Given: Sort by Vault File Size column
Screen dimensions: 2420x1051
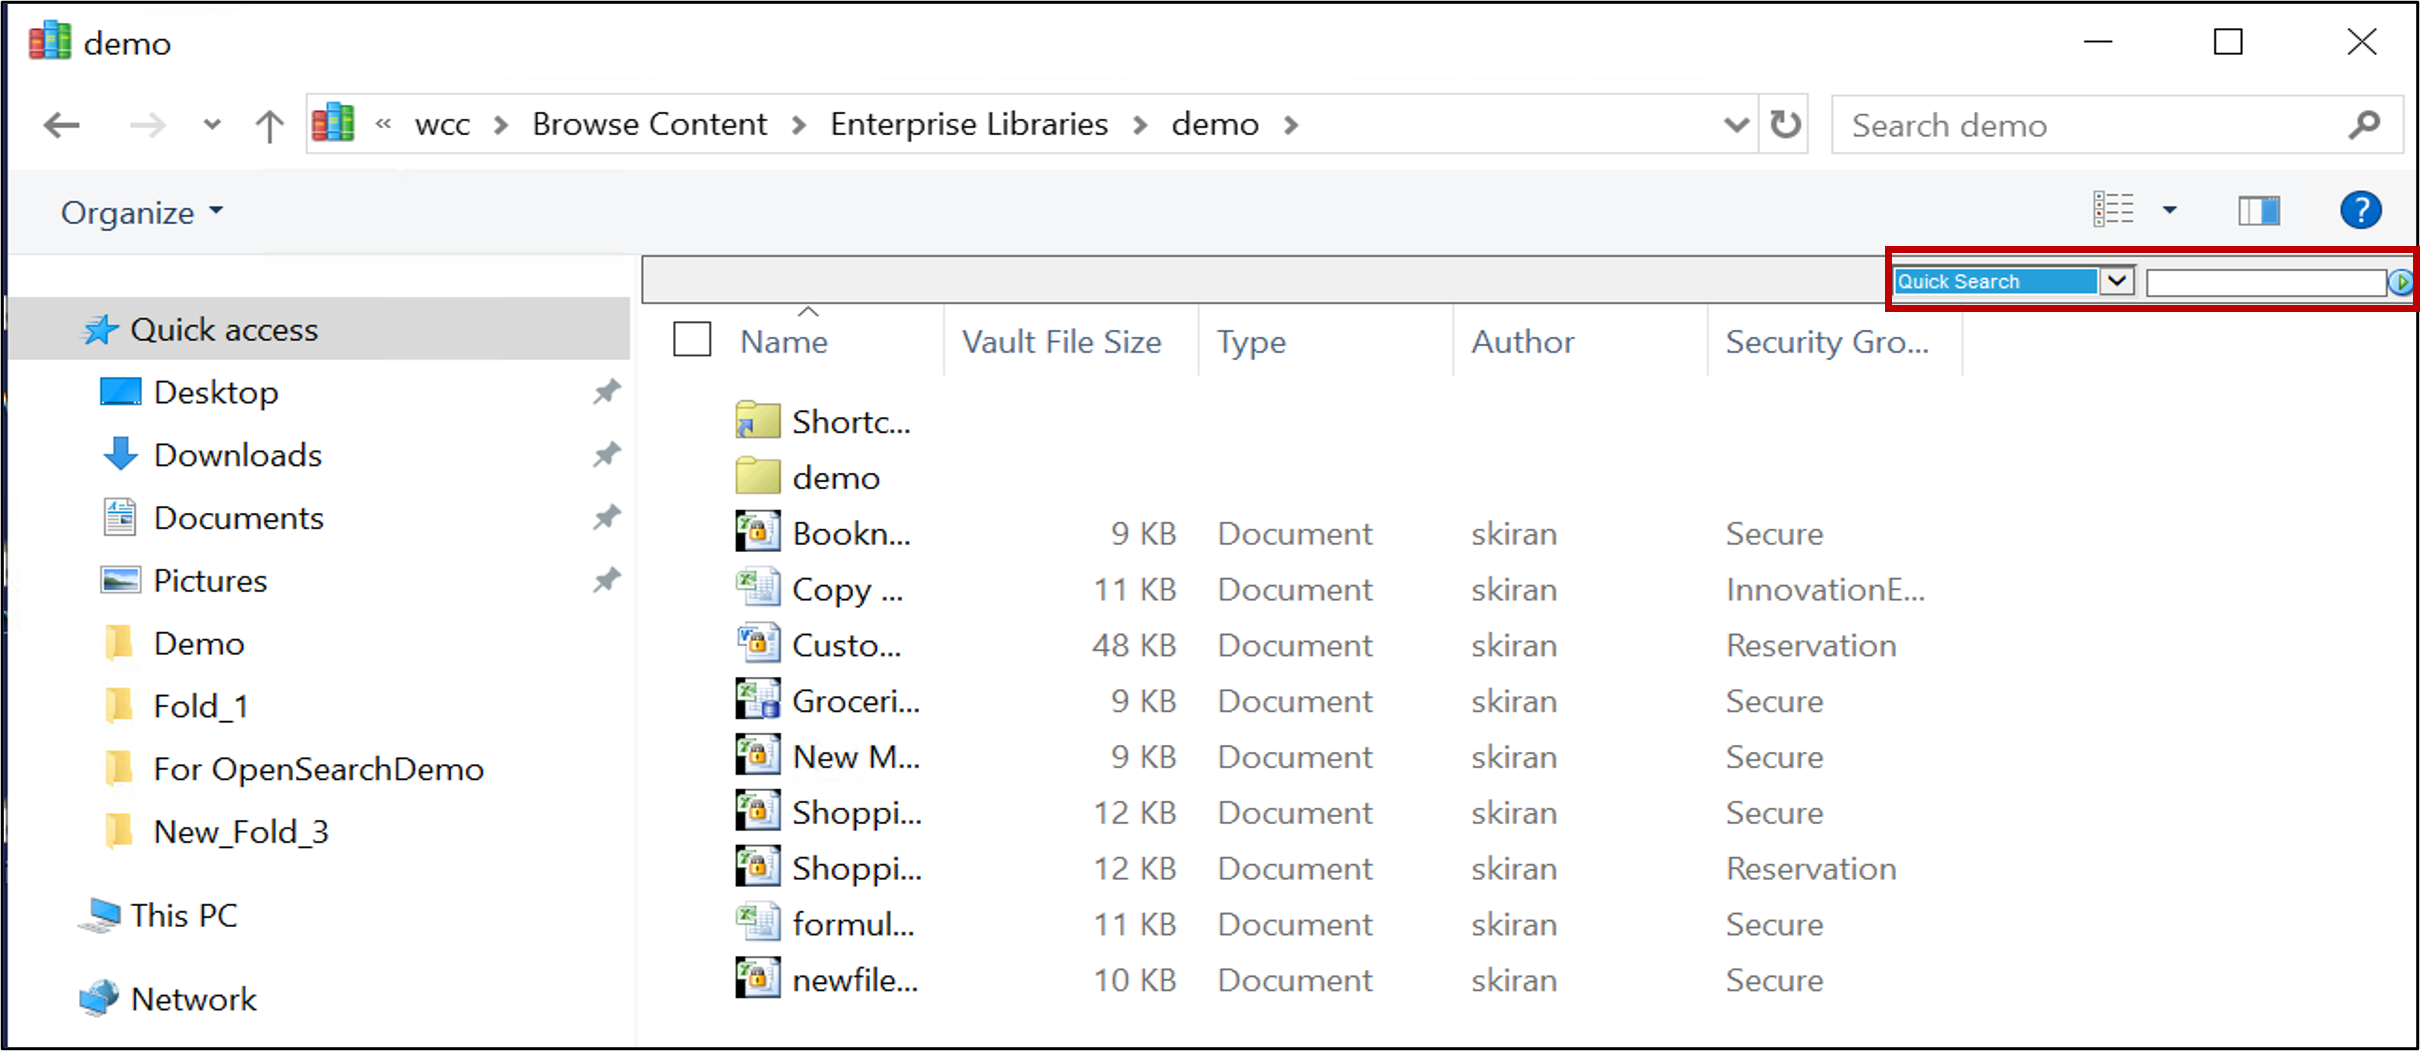Looking at the screenshot, I should point(1061,342).
